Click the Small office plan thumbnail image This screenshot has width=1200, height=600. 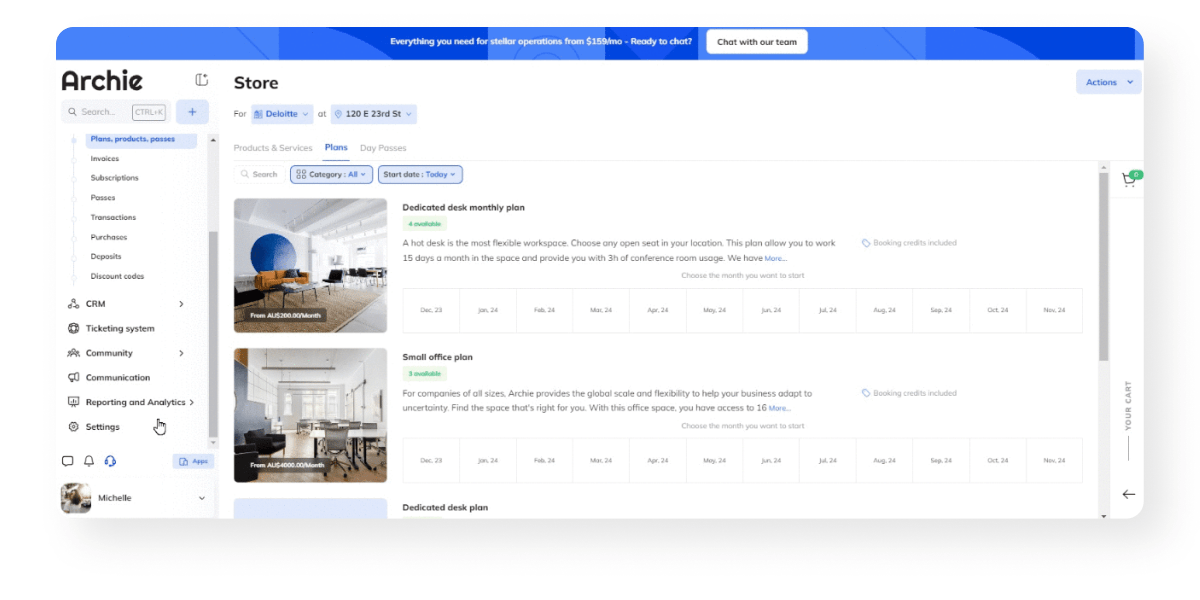pos(310,415)
